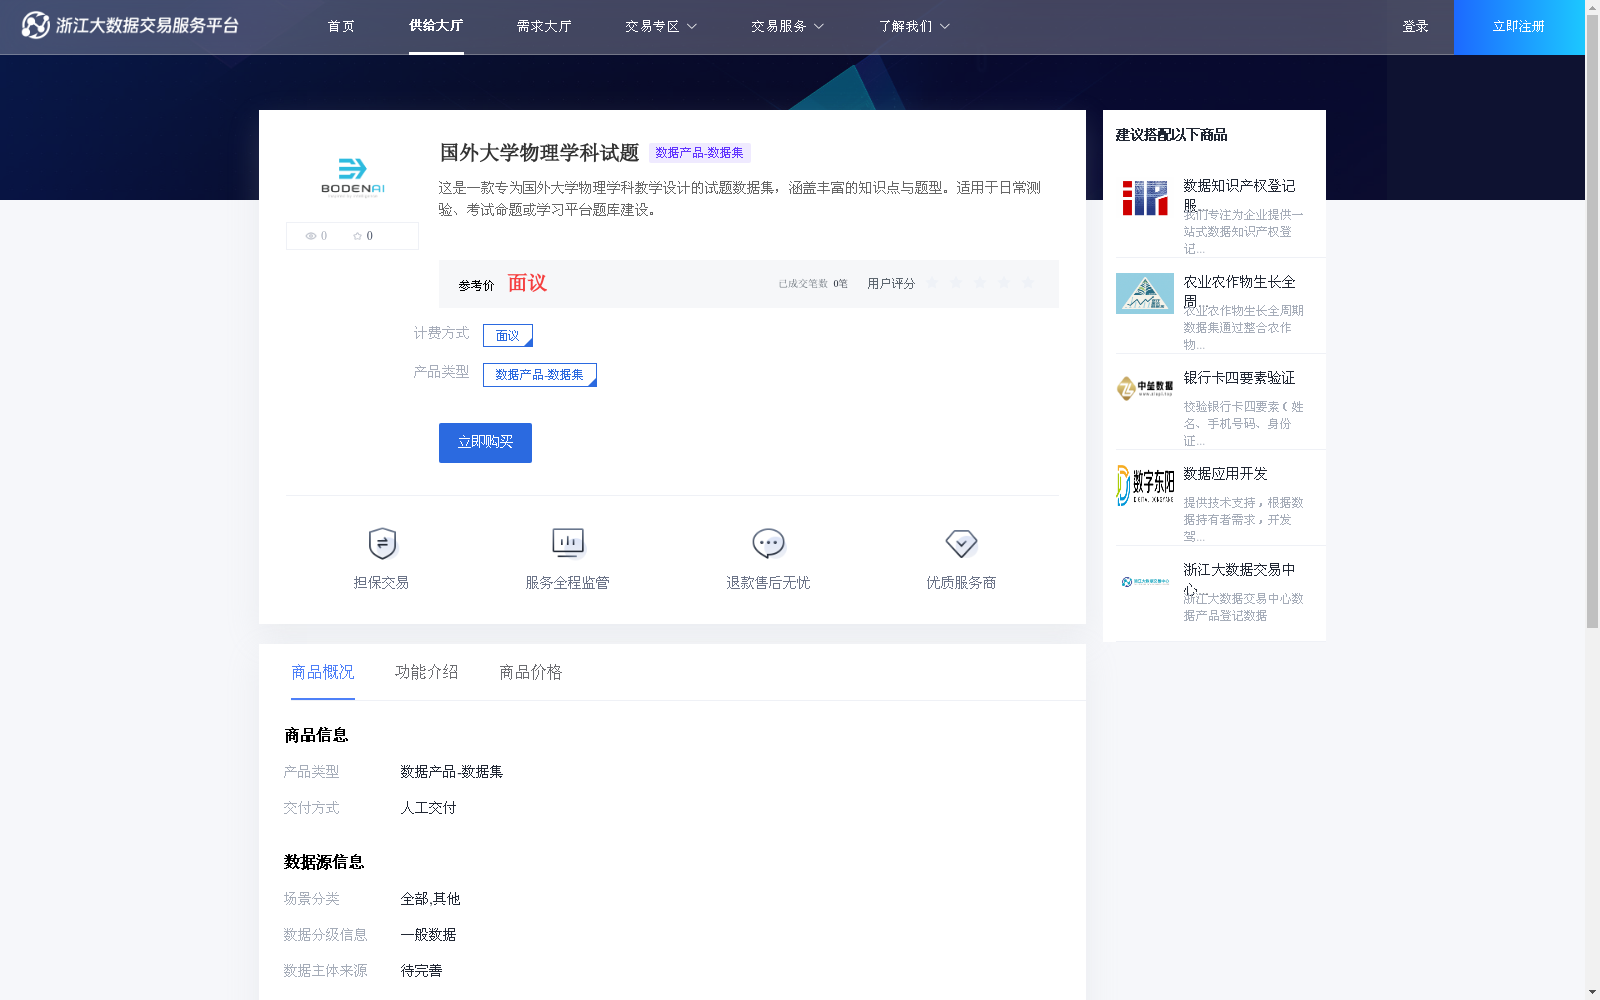Switch to 功能介绍 tab
The width and height of the screenshot is (1600, 1000).
tap(427, 672)
